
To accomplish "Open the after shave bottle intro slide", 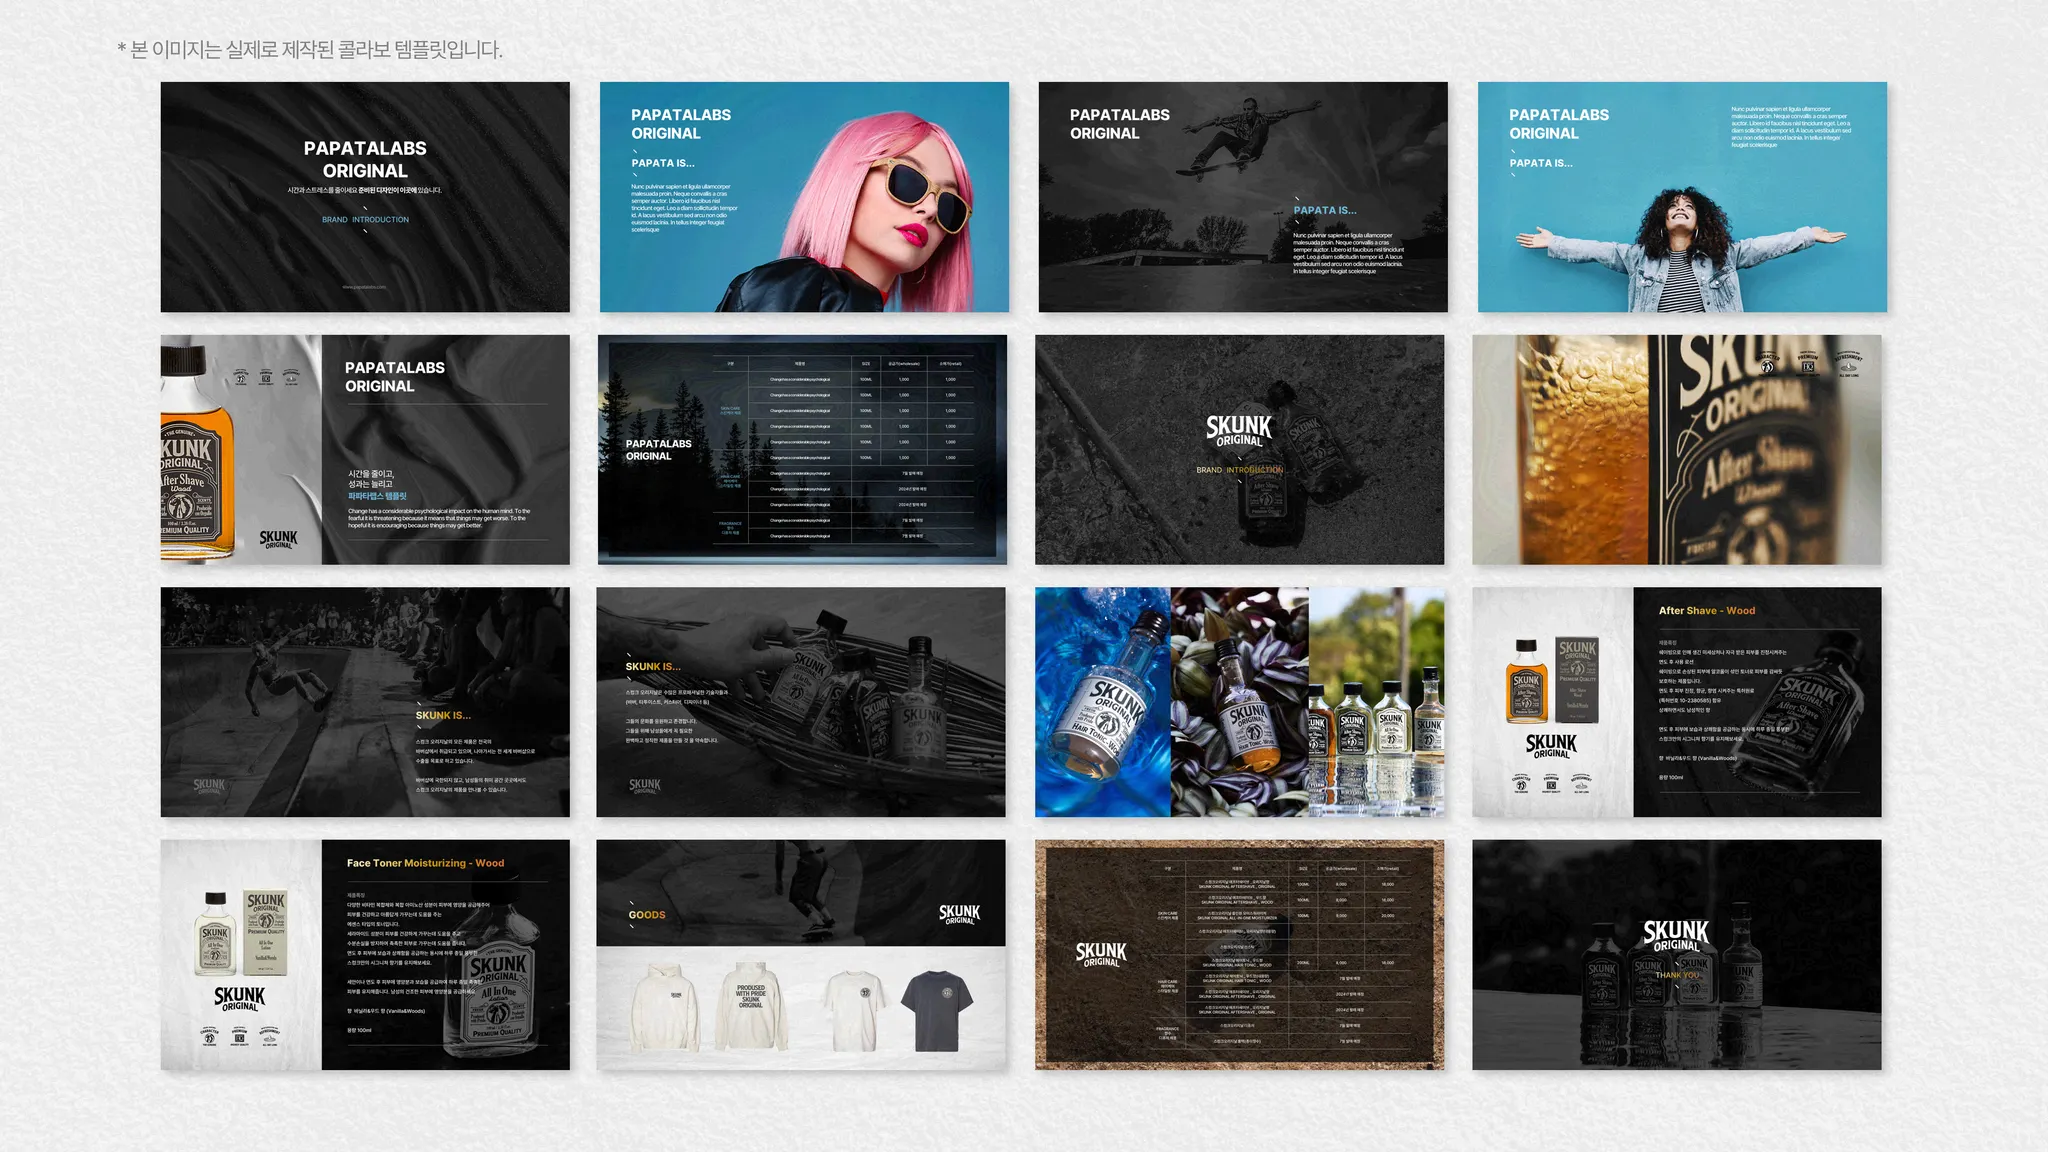I will (365, 449).
